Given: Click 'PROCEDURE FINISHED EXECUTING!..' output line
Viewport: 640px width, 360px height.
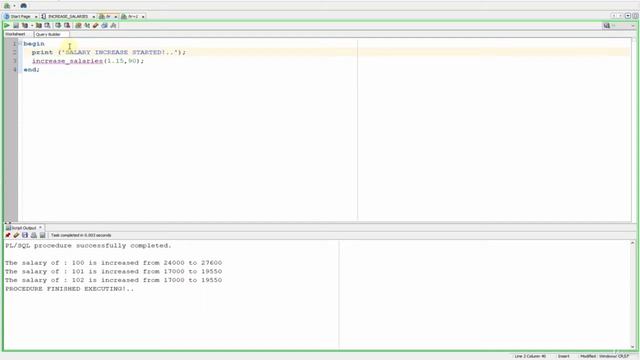Looking at the screenshot, I should pos(69,289).
